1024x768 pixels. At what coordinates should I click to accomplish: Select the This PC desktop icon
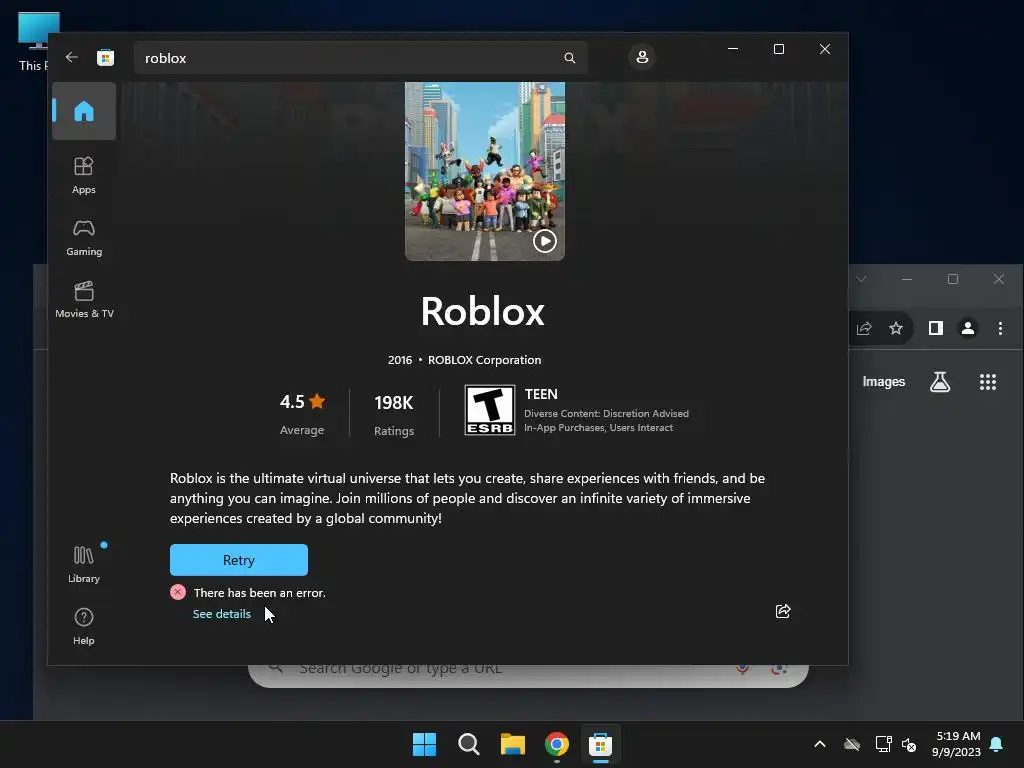pos(38,41)
